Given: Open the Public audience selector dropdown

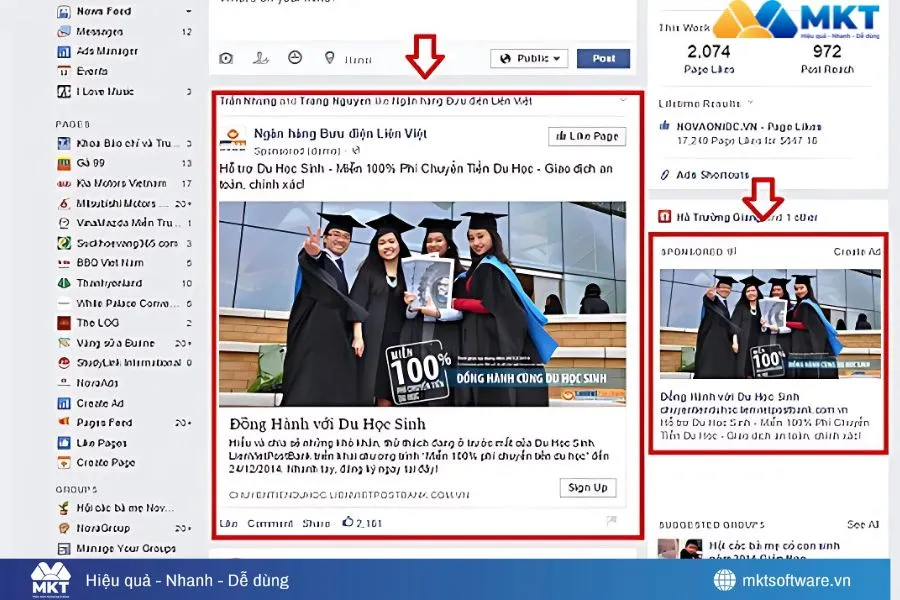Looking at the screenshot, I should click(528, 58).
